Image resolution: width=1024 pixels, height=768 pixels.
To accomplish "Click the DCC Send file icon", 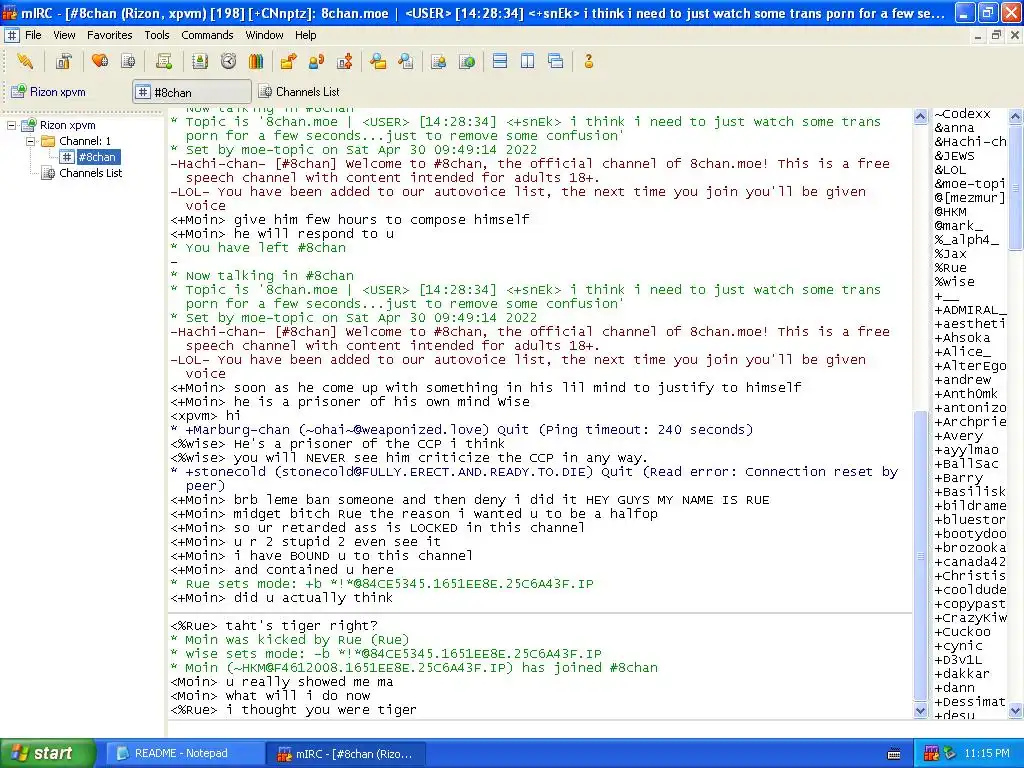I will point(288,61).
